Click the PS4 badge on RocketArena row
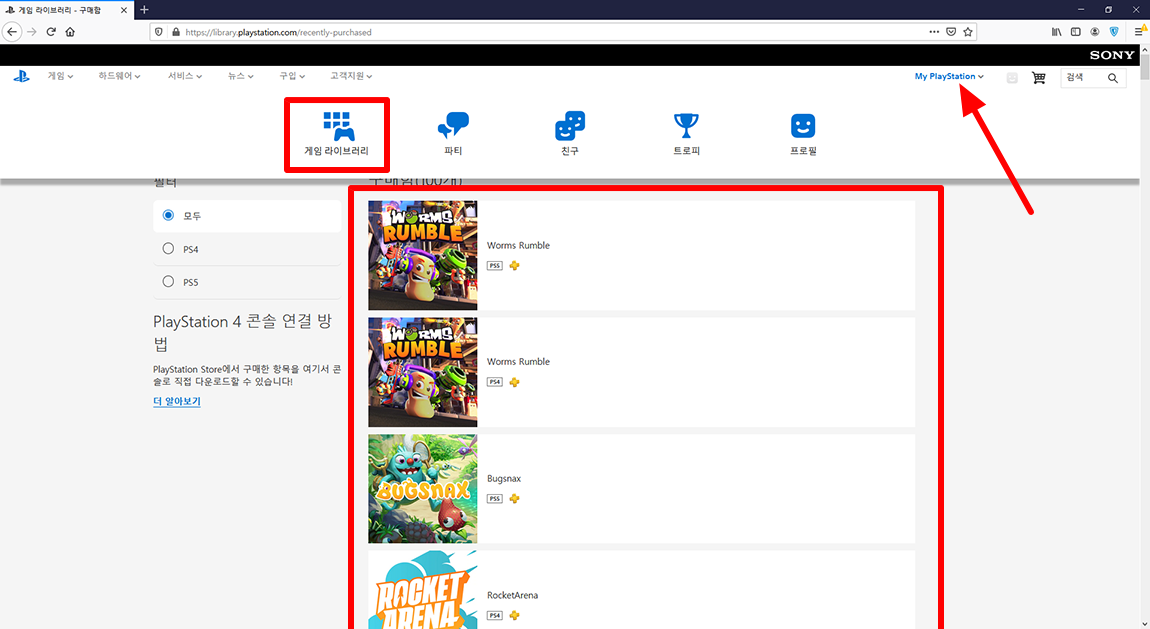Screen dimensions: 1150x629 [495, 615]
